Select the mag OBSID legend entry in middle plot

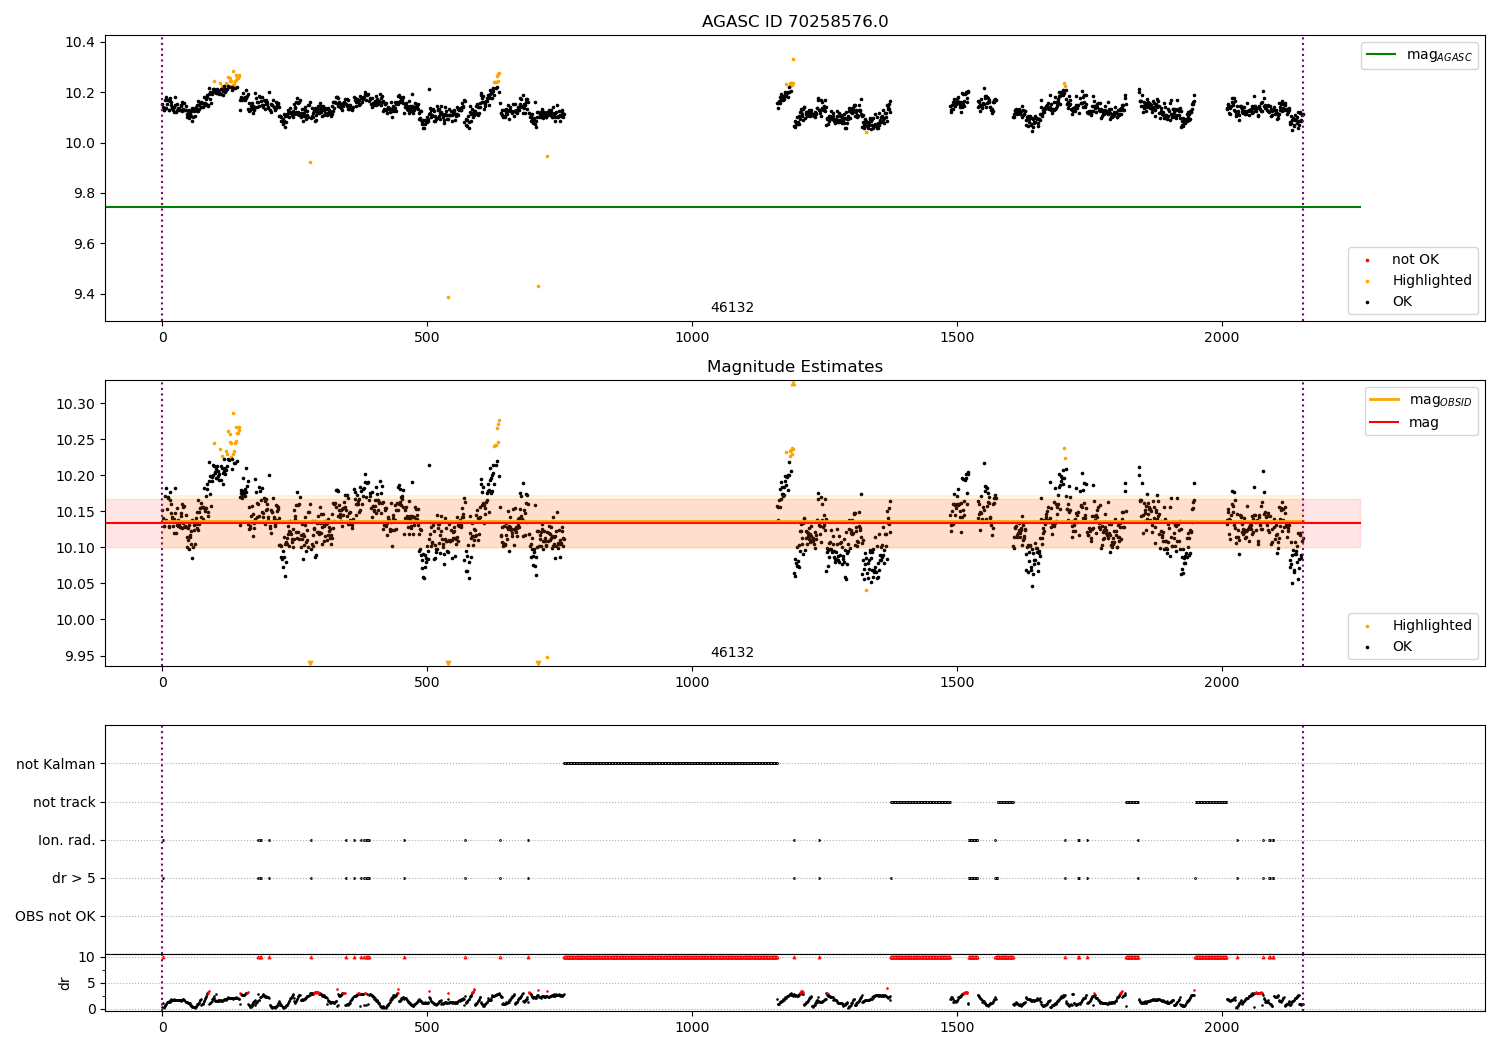click(1422, 400)
